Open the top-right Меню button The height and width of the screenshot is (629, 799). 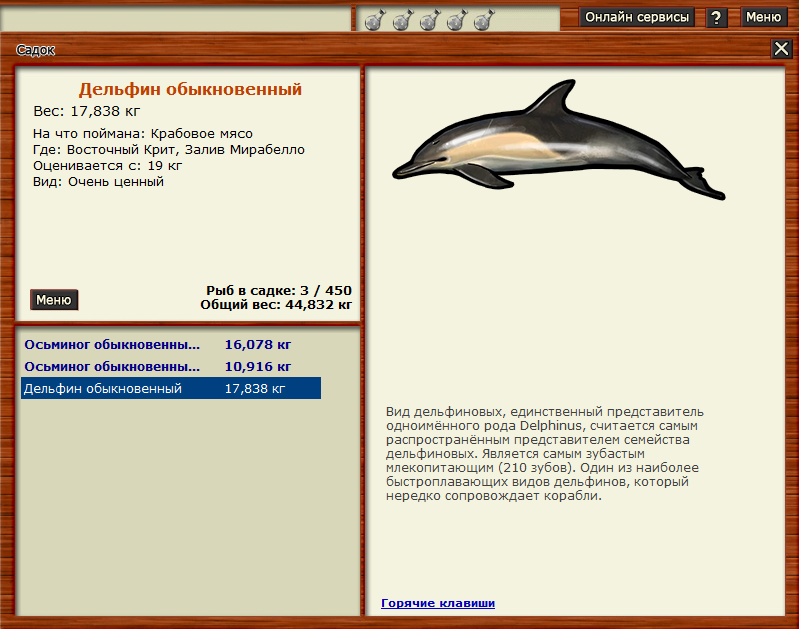pyautogui.click(x=763, y=17)
